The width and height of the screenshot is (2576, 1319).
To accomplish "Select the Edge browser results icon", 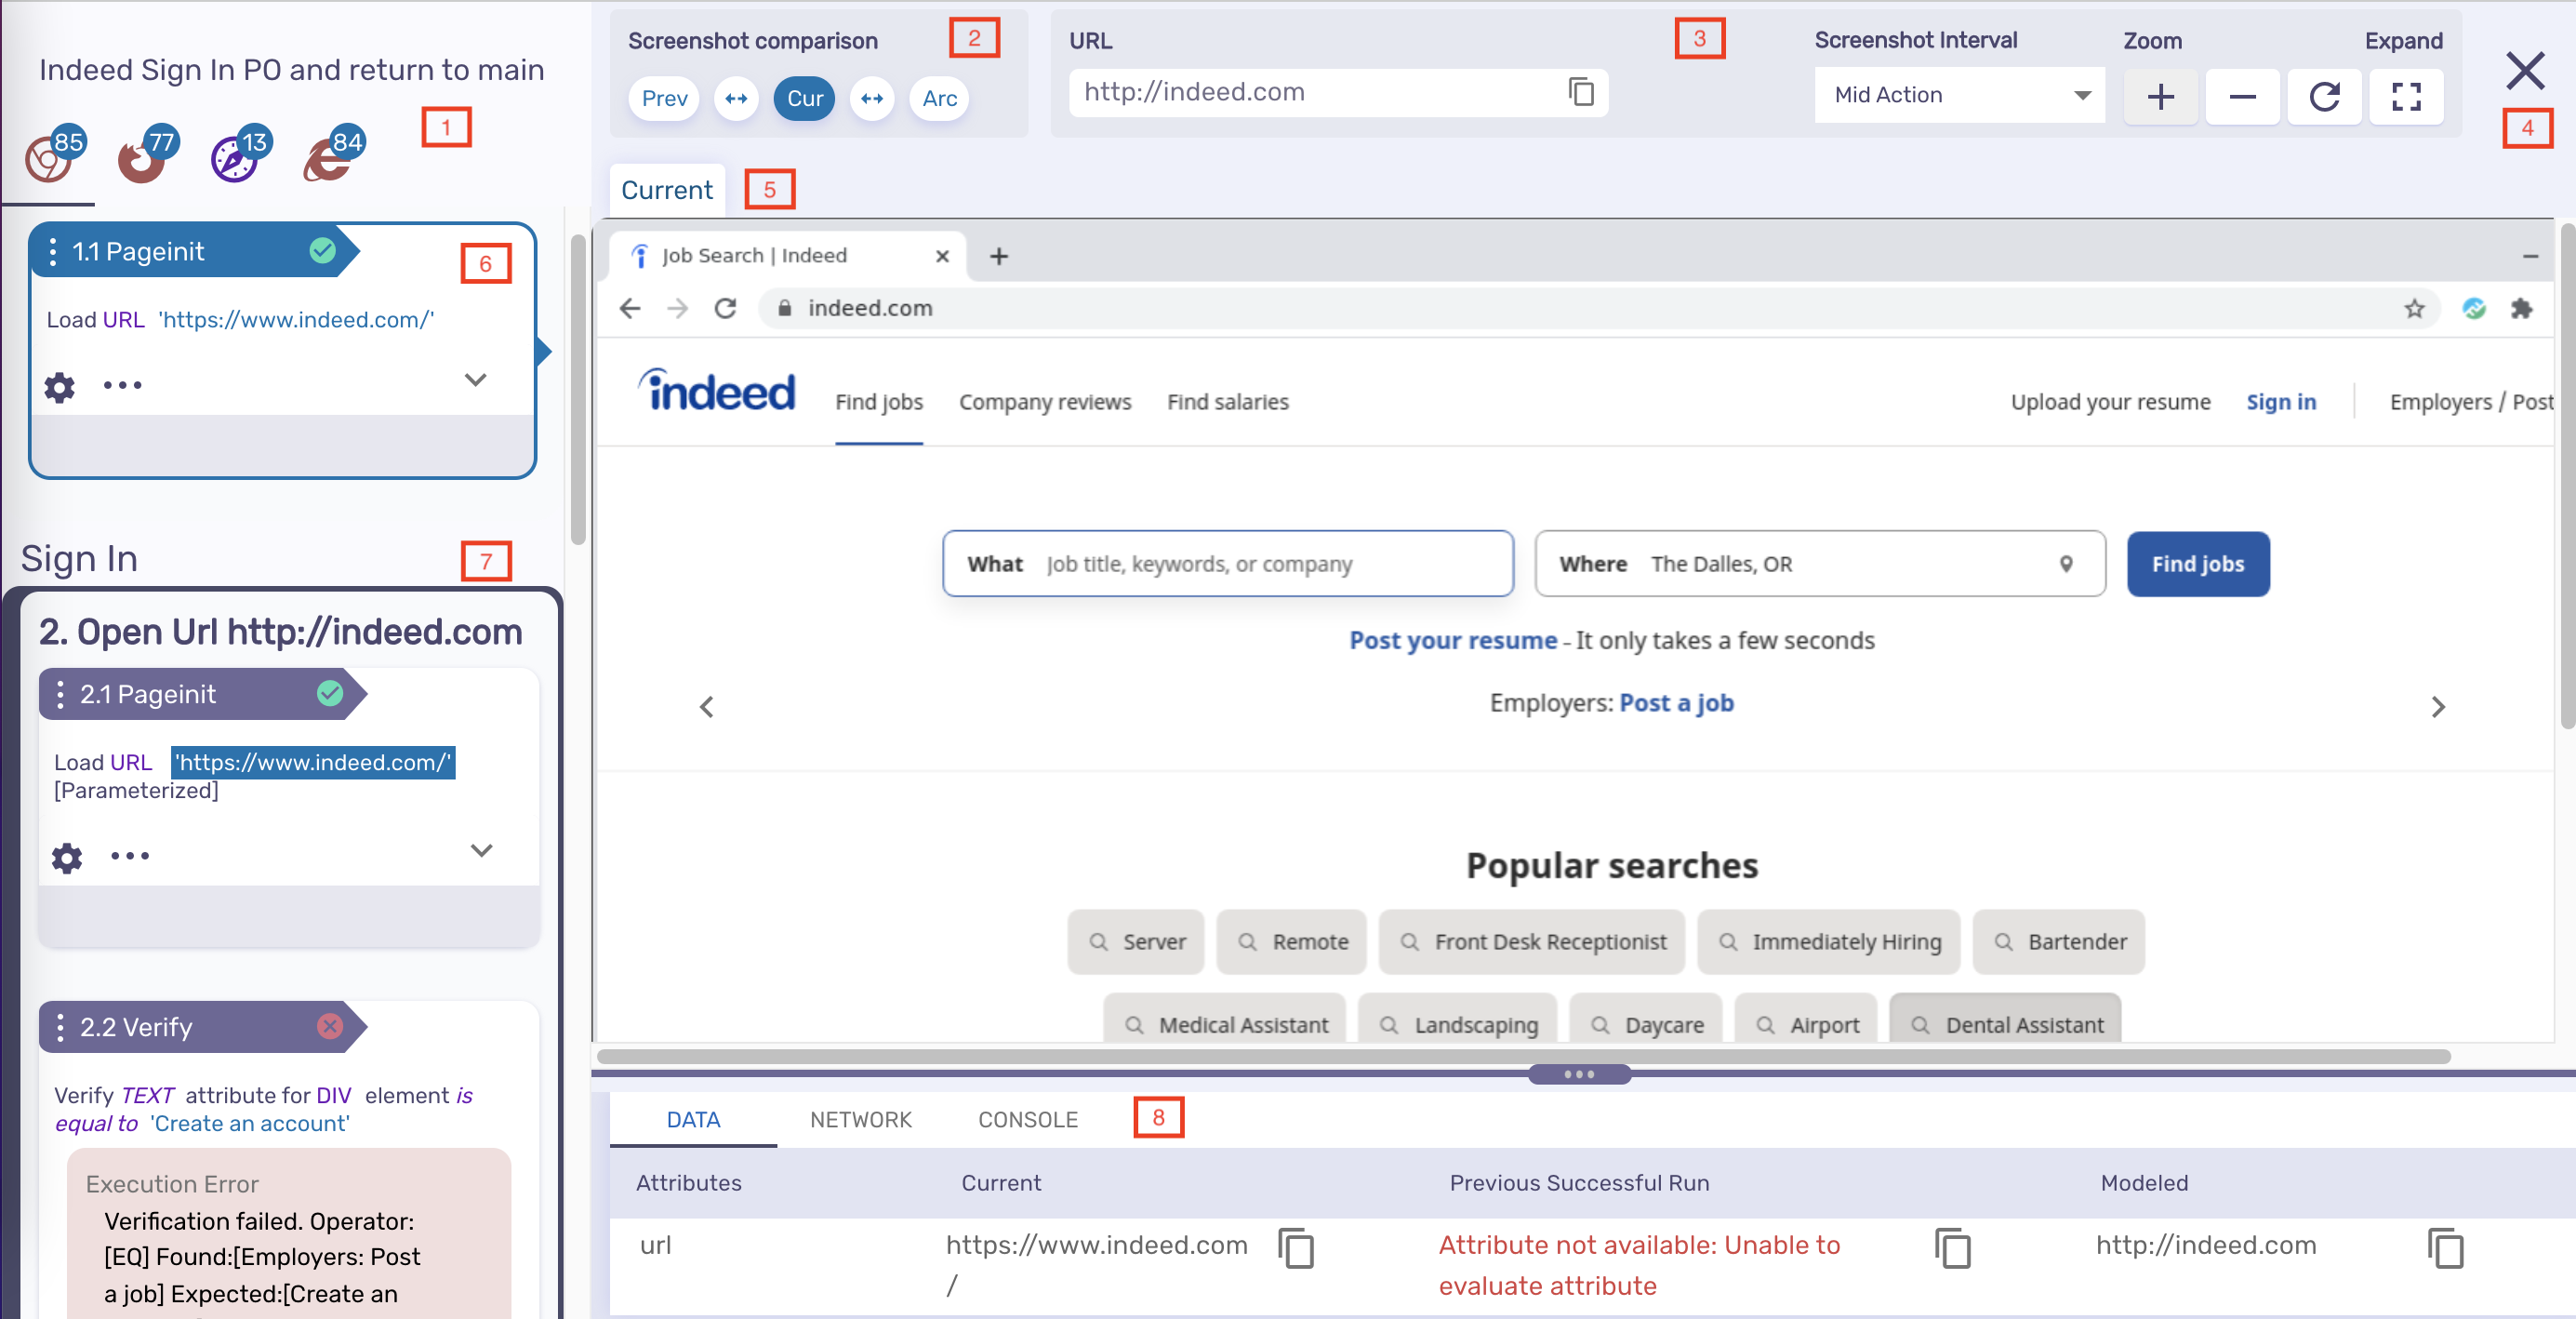I will click(x=326, y=160).
